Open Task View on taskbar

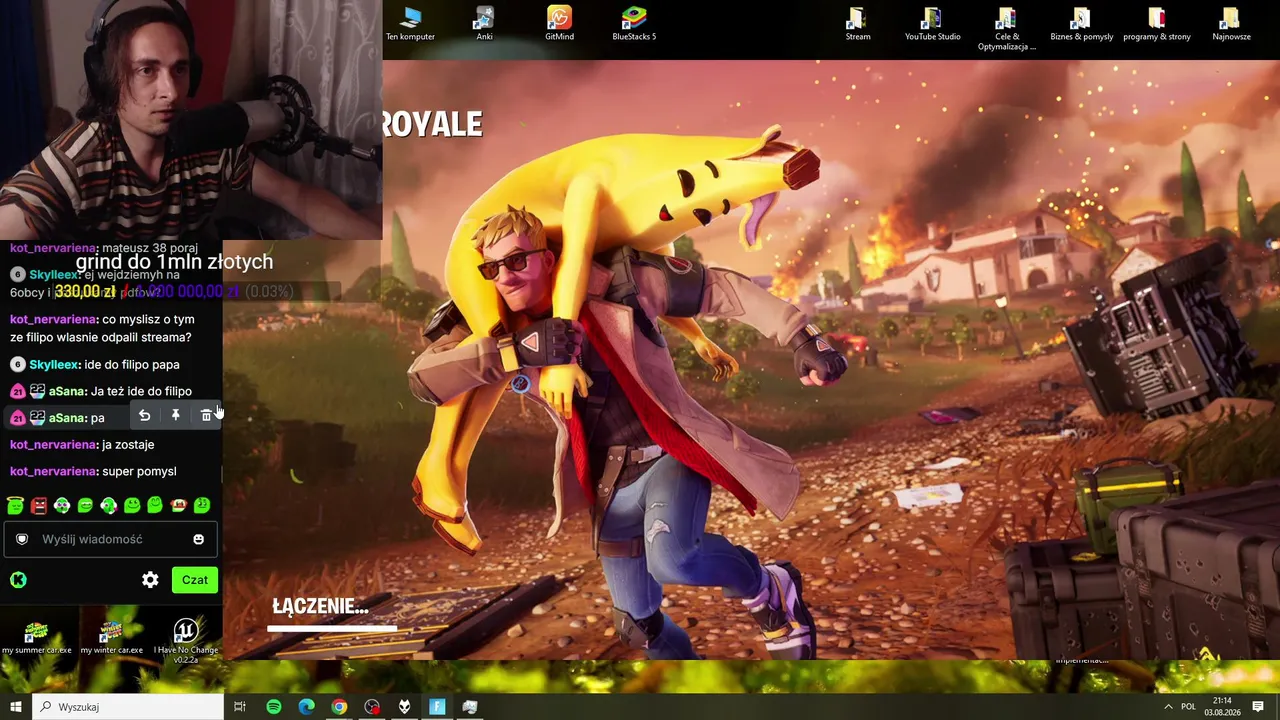(240, 707)
